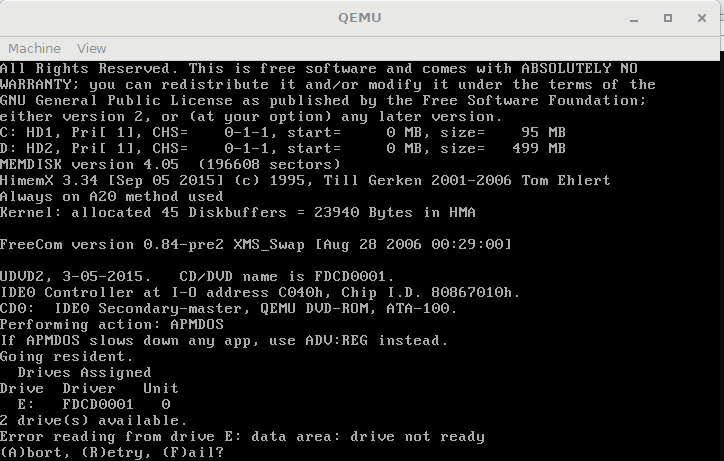
Task: Click the "C: HD1" 95 MB drive line
Action: tap(283, 133)
